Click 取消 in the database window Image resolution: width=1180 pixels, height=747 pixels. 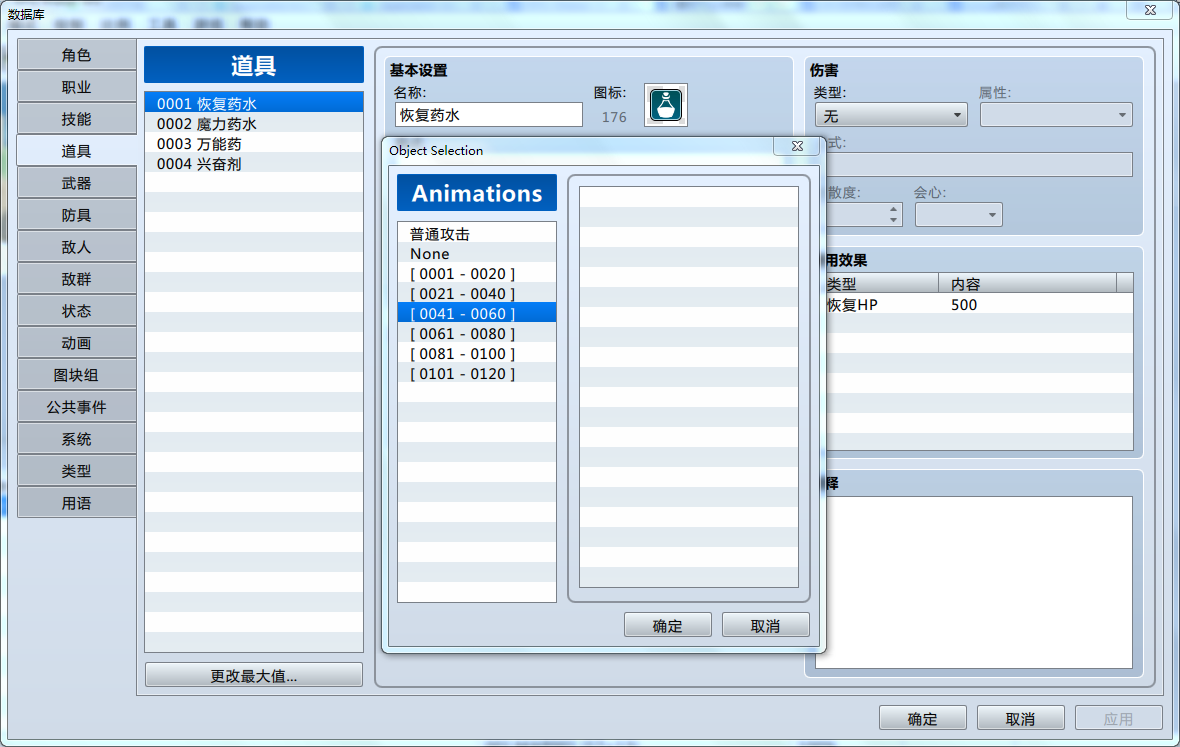click(1020, 718)
